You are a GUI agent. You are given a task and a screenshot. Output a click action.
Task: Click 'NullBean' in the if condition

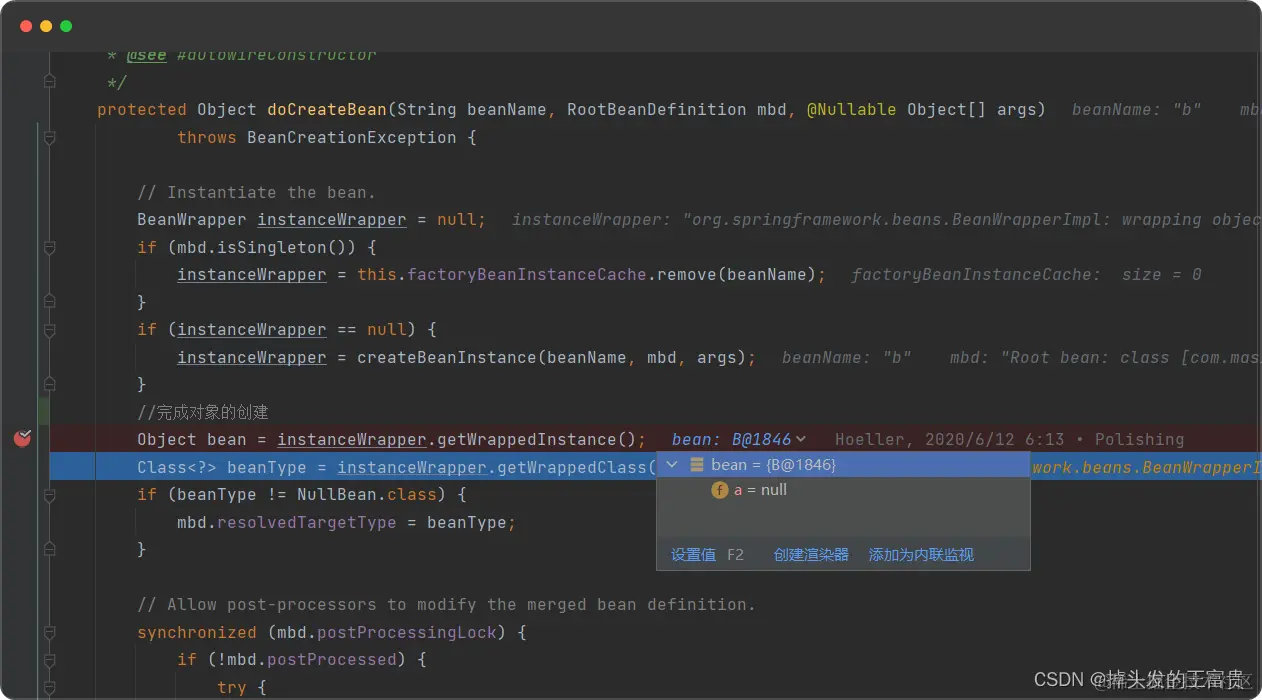pyautogui.click(x=336, y=494)
